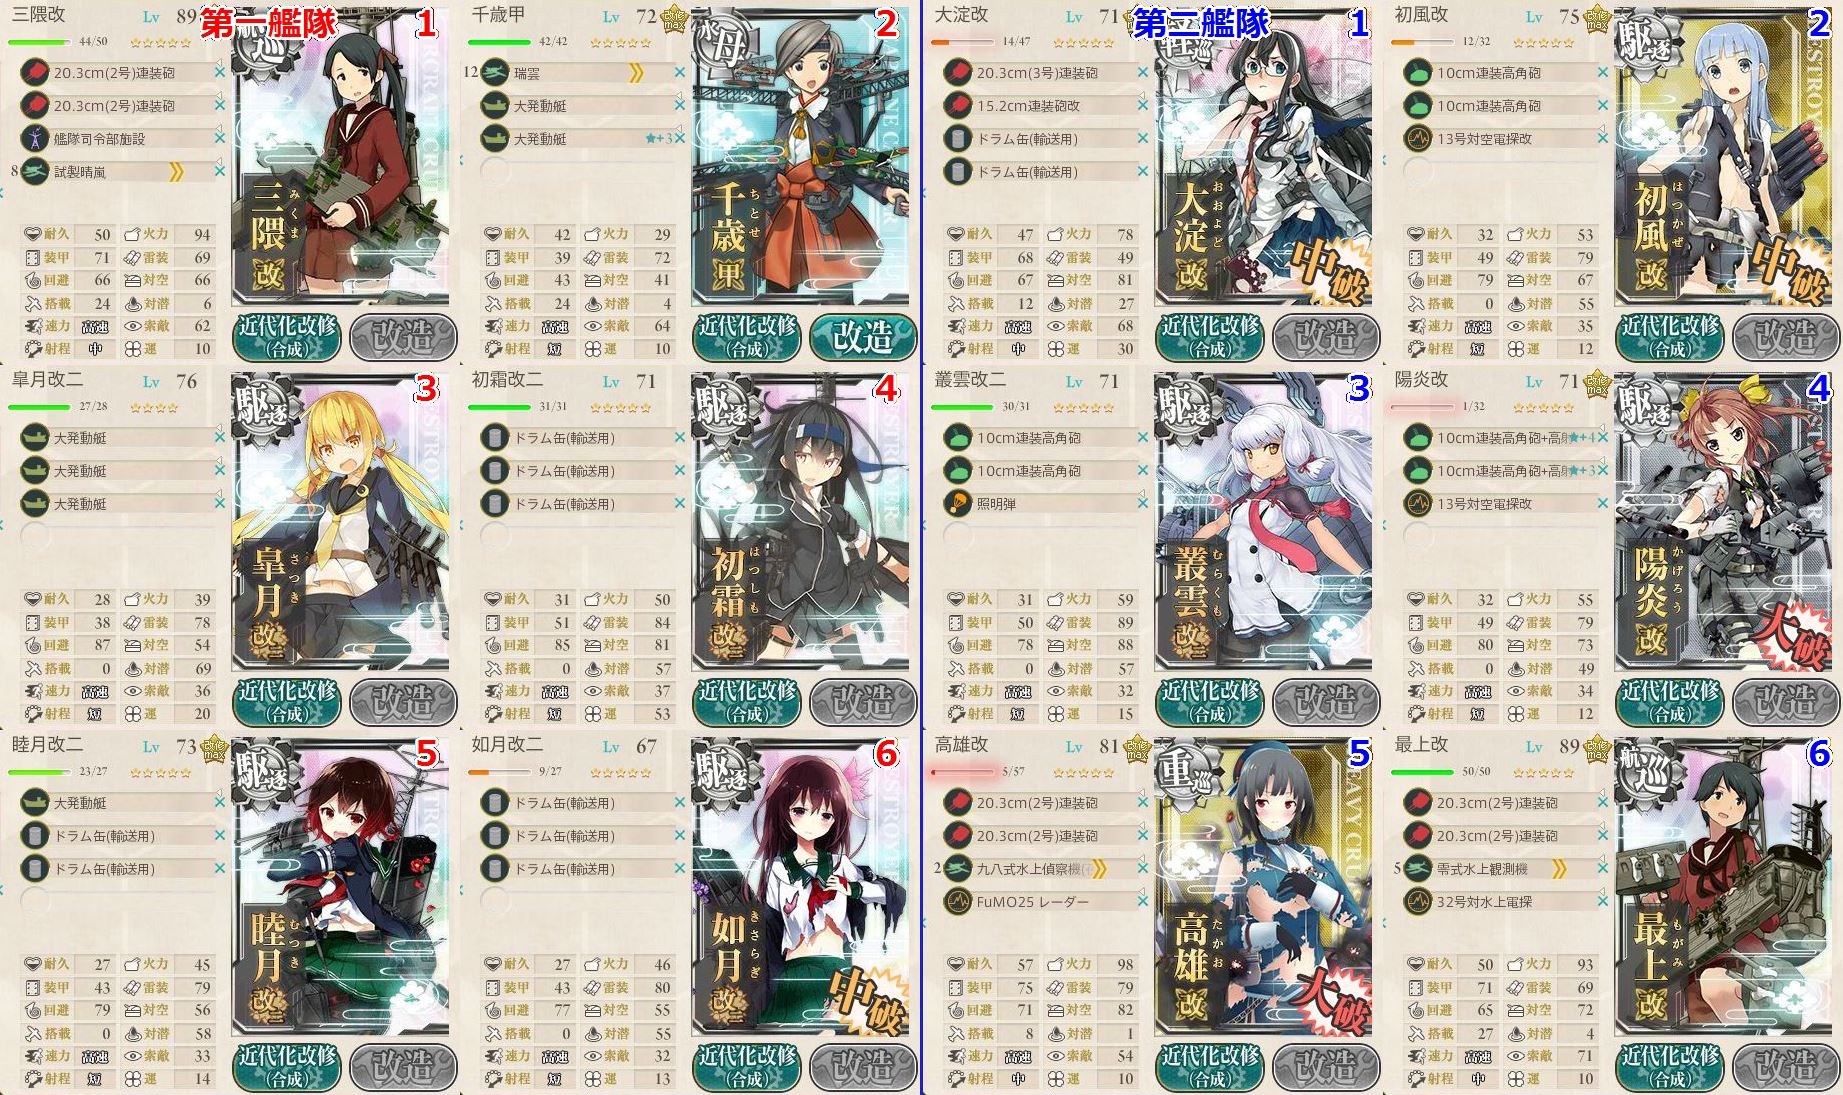Click the 照明弾 star shell icon on 叢雲改二

tap(957, 504)
